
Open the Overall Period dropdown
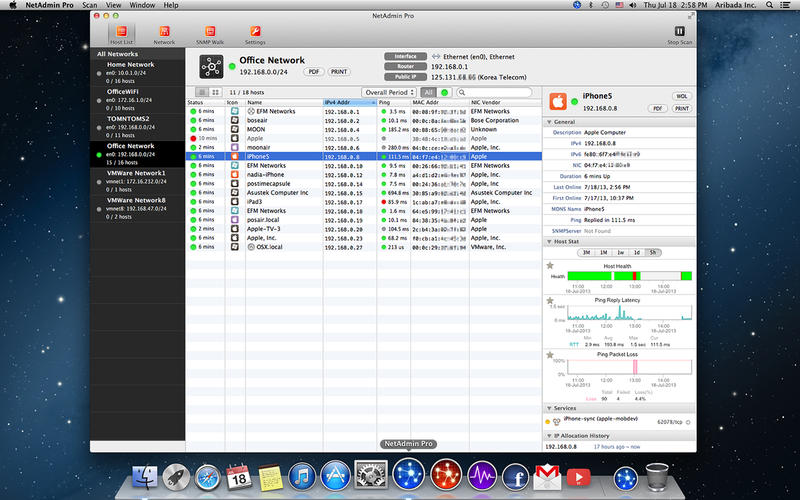point(389,92)
